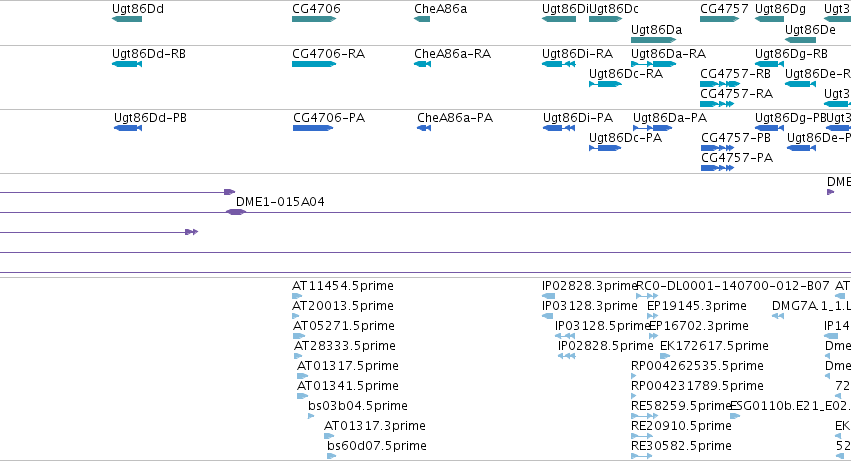
Task: Click protein Ugt86Dd-PB
Action: pyautogui.click(x=128, y=128)
